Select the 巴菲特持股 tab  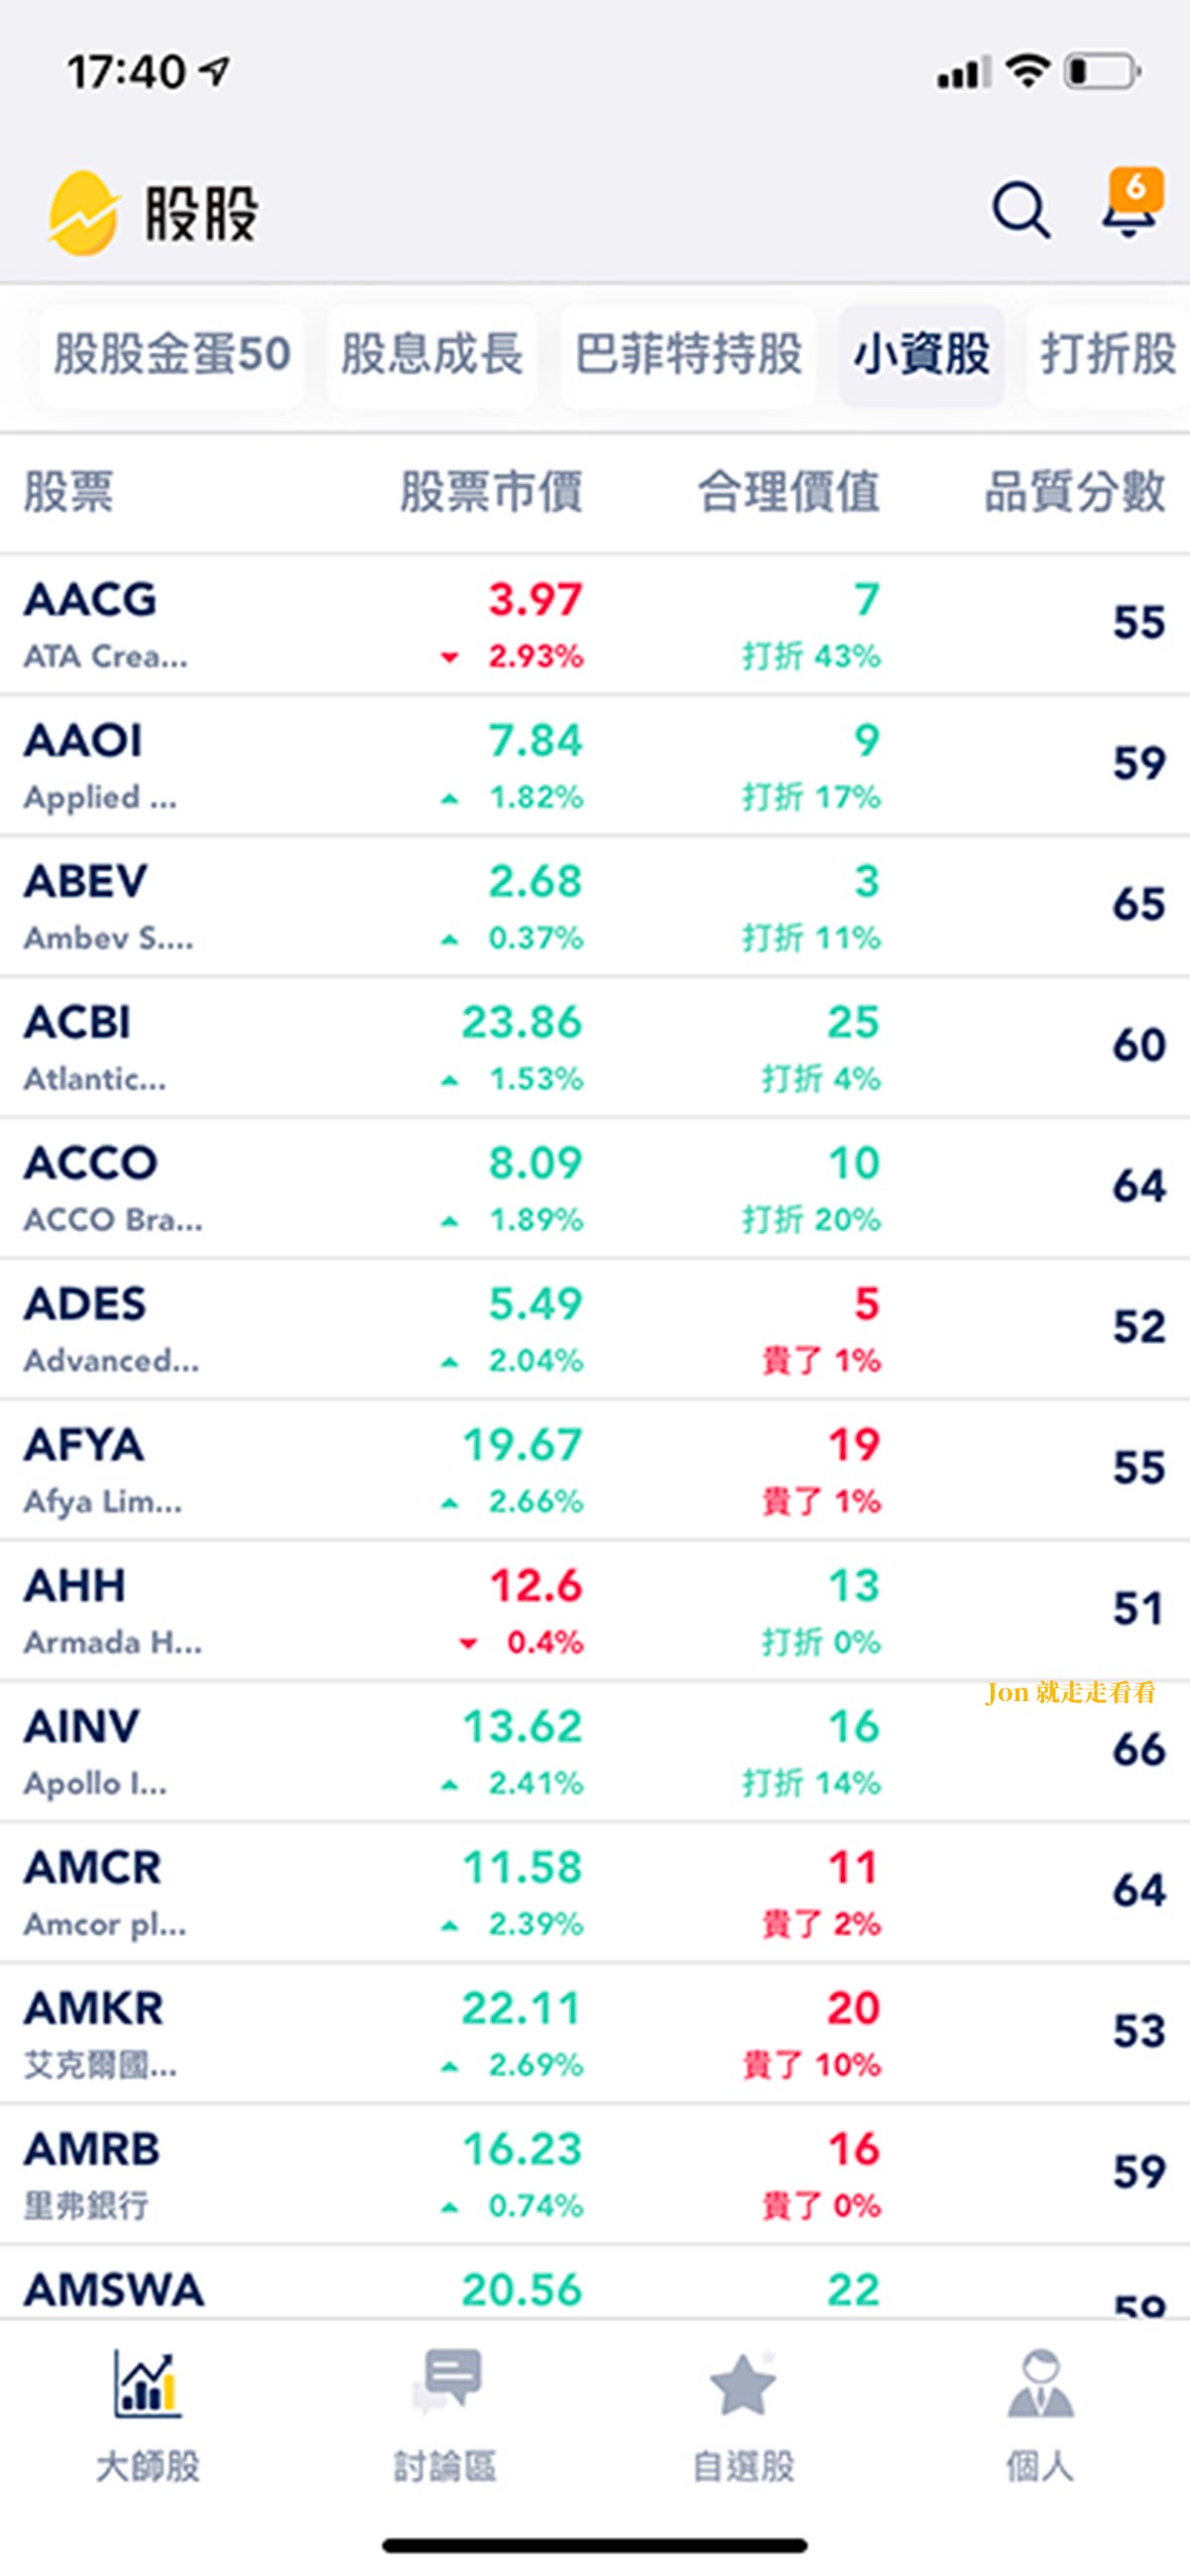(688, 354)
